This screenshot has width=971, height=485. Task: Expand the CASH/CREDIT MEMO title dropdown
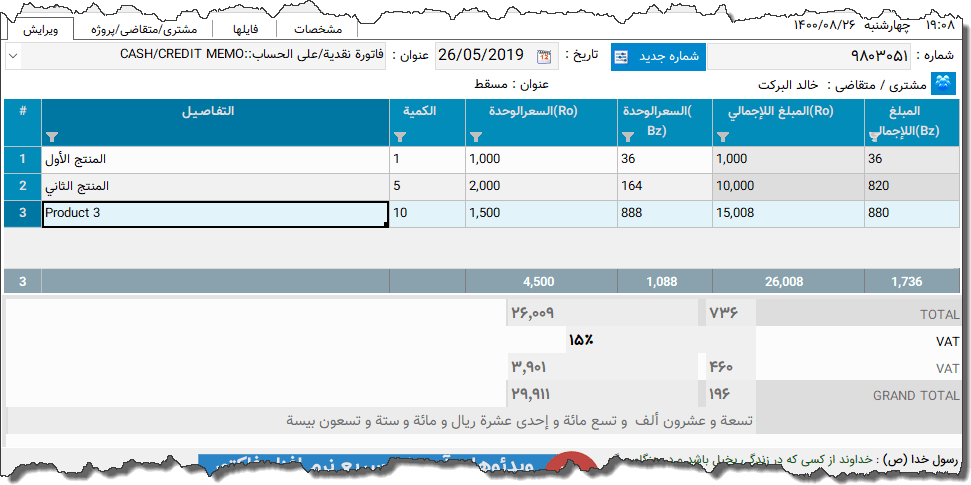pos(13,56)
